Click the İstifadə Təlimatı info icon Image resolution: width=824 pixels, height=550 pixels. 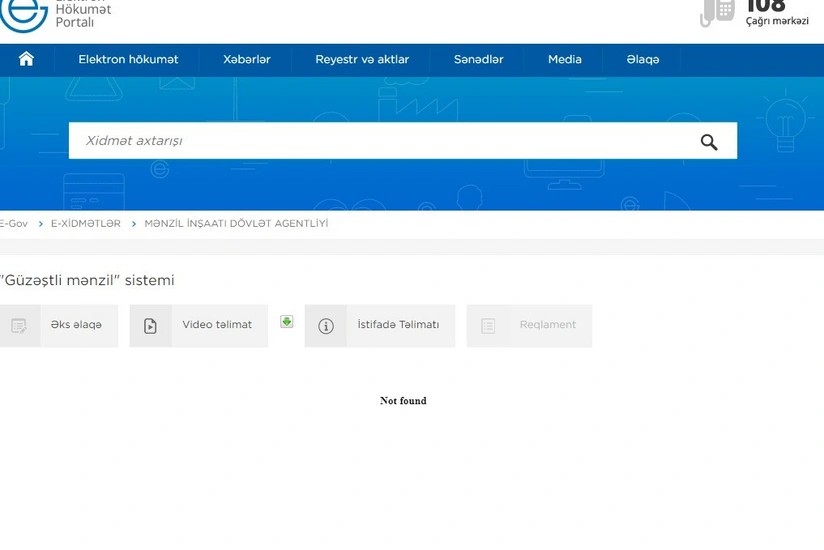click(x=325, y=326)
